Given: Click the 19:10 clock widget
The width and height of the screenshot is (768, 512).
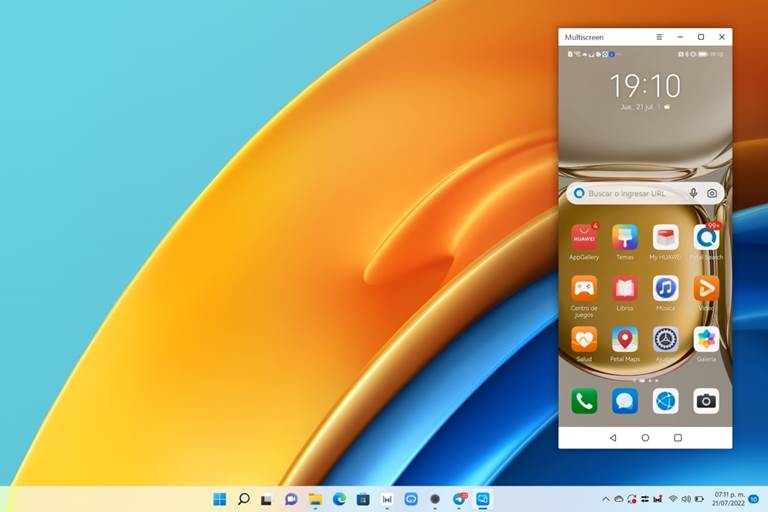Looking at the screenshot, I should (x=645, y=86).
